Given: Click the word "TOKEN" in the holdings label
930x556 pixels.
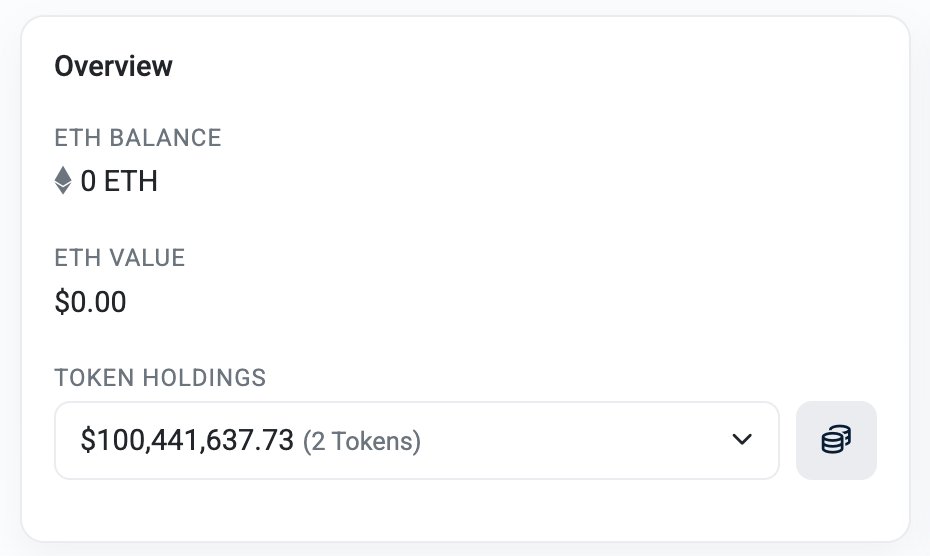Looking at the screenshot, I should [x=97, y=377].
